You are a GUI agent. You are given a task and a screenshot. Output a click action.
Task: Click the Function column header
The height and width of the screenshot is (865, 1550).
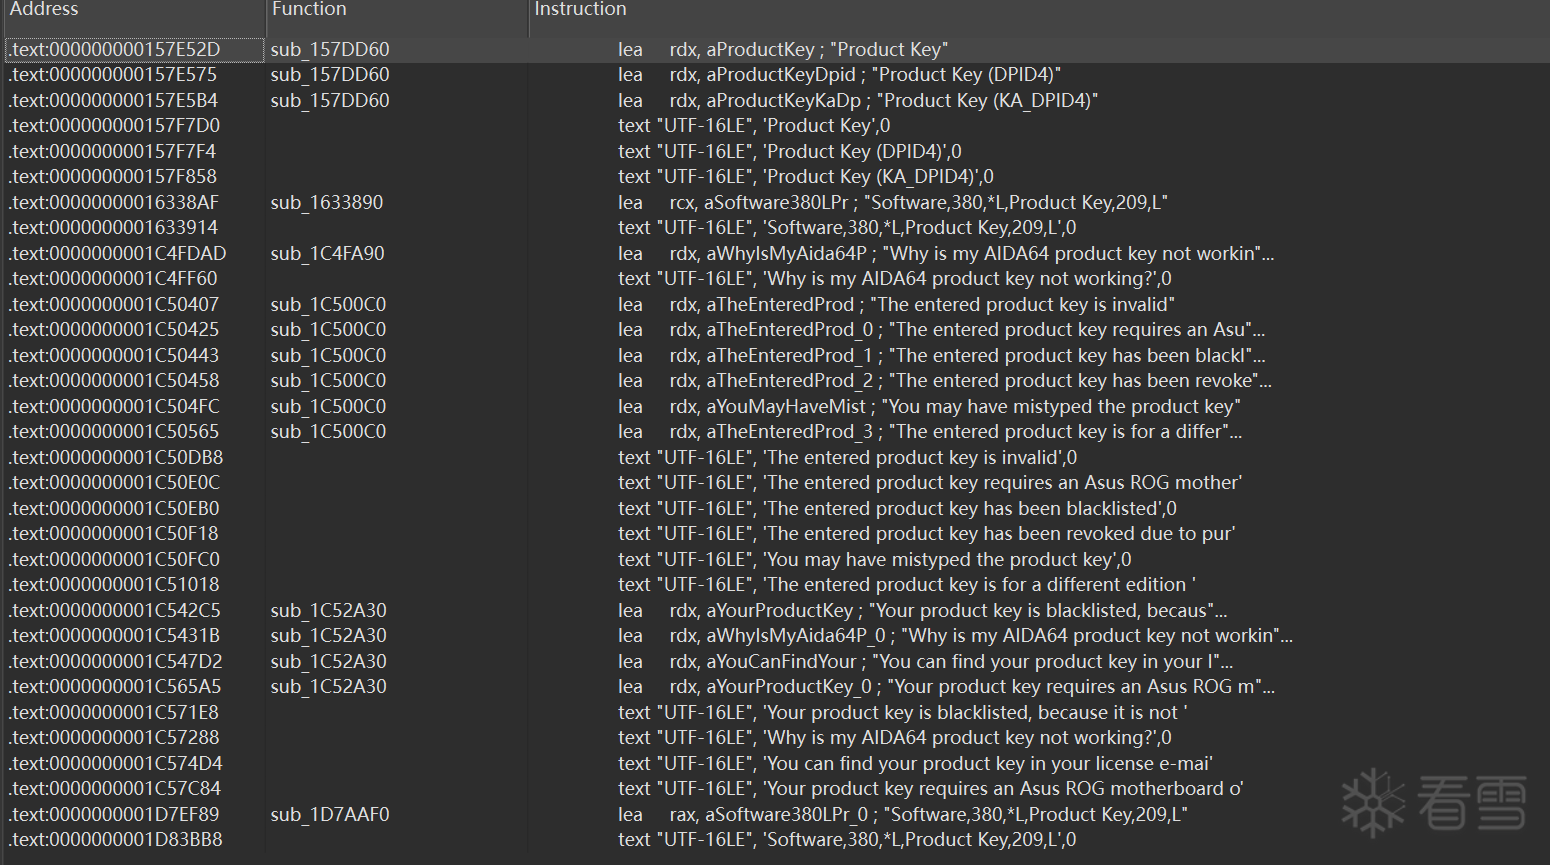309,9
